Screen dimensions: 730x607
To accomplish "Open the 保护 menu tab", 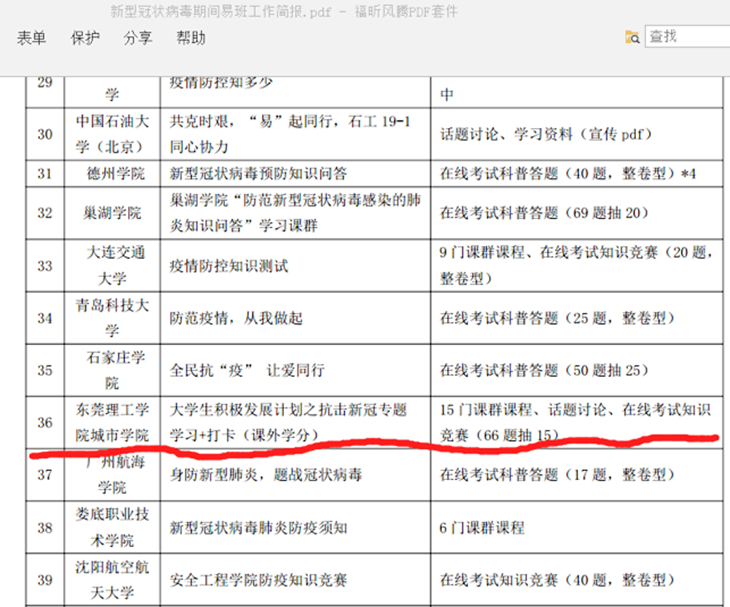I will [85, 38].
